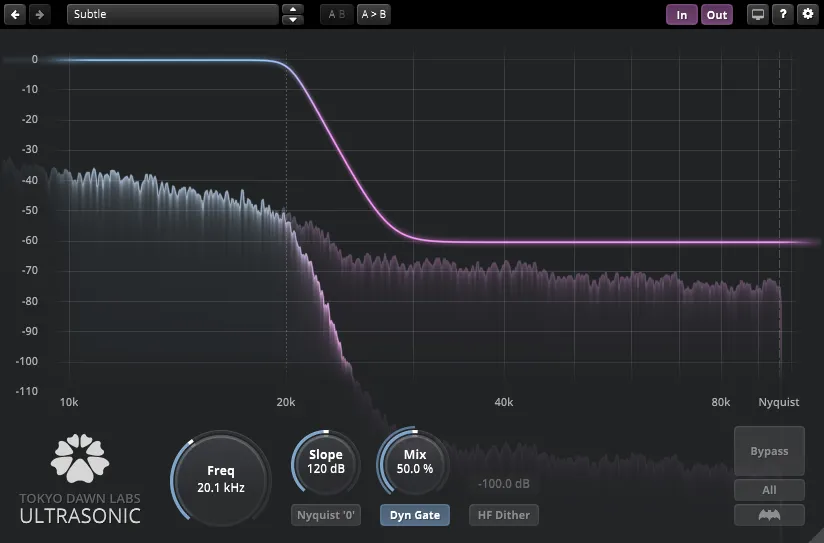Screen dimensions: 824x543
Task: Click the 10k frequency axis label
Action: coord(69,402)
